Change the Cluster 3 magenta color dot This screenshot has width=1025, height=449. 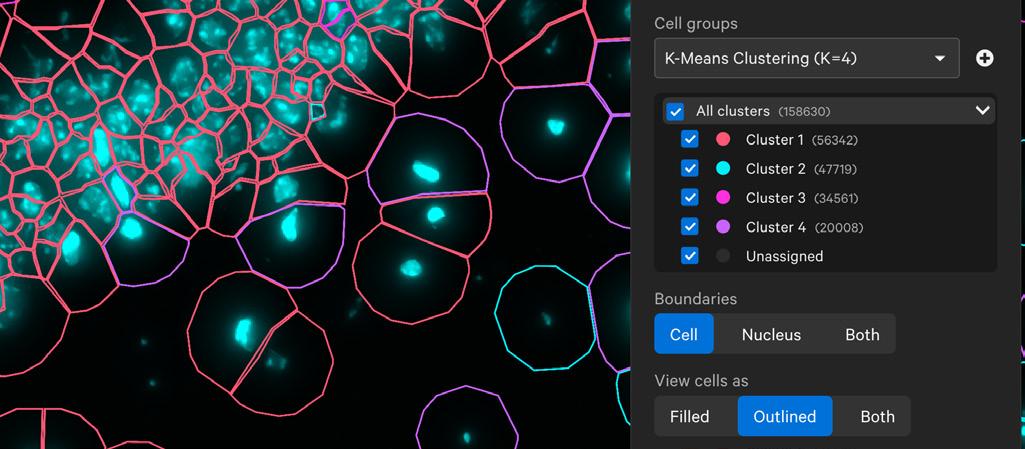point(723,198)
